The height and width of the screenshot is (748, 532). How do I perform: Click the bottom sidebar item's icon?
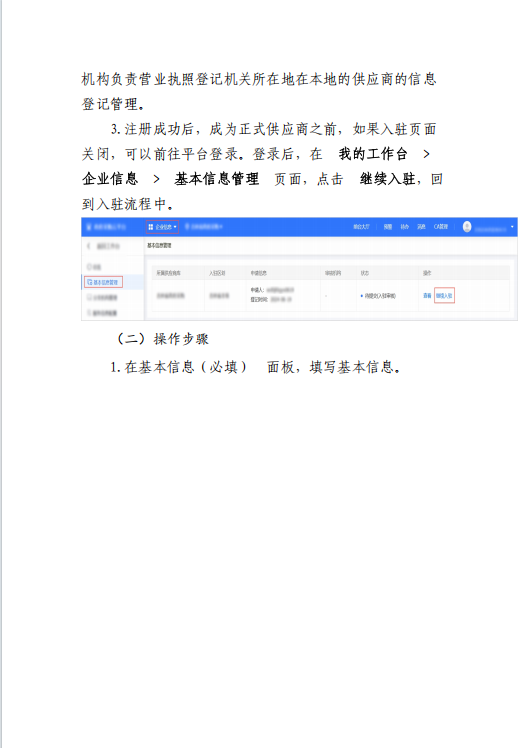(x=89, y=313)
